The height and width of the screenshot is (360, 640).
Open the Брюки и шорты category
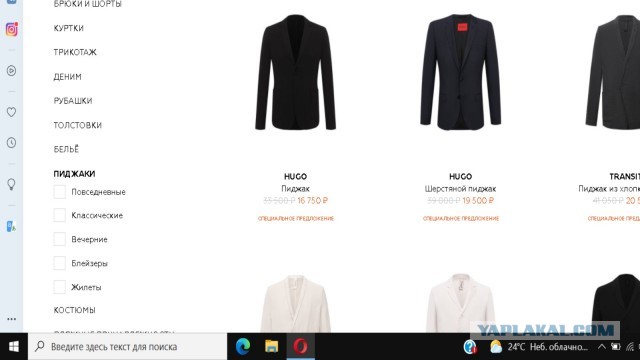(x=87, y=4)
